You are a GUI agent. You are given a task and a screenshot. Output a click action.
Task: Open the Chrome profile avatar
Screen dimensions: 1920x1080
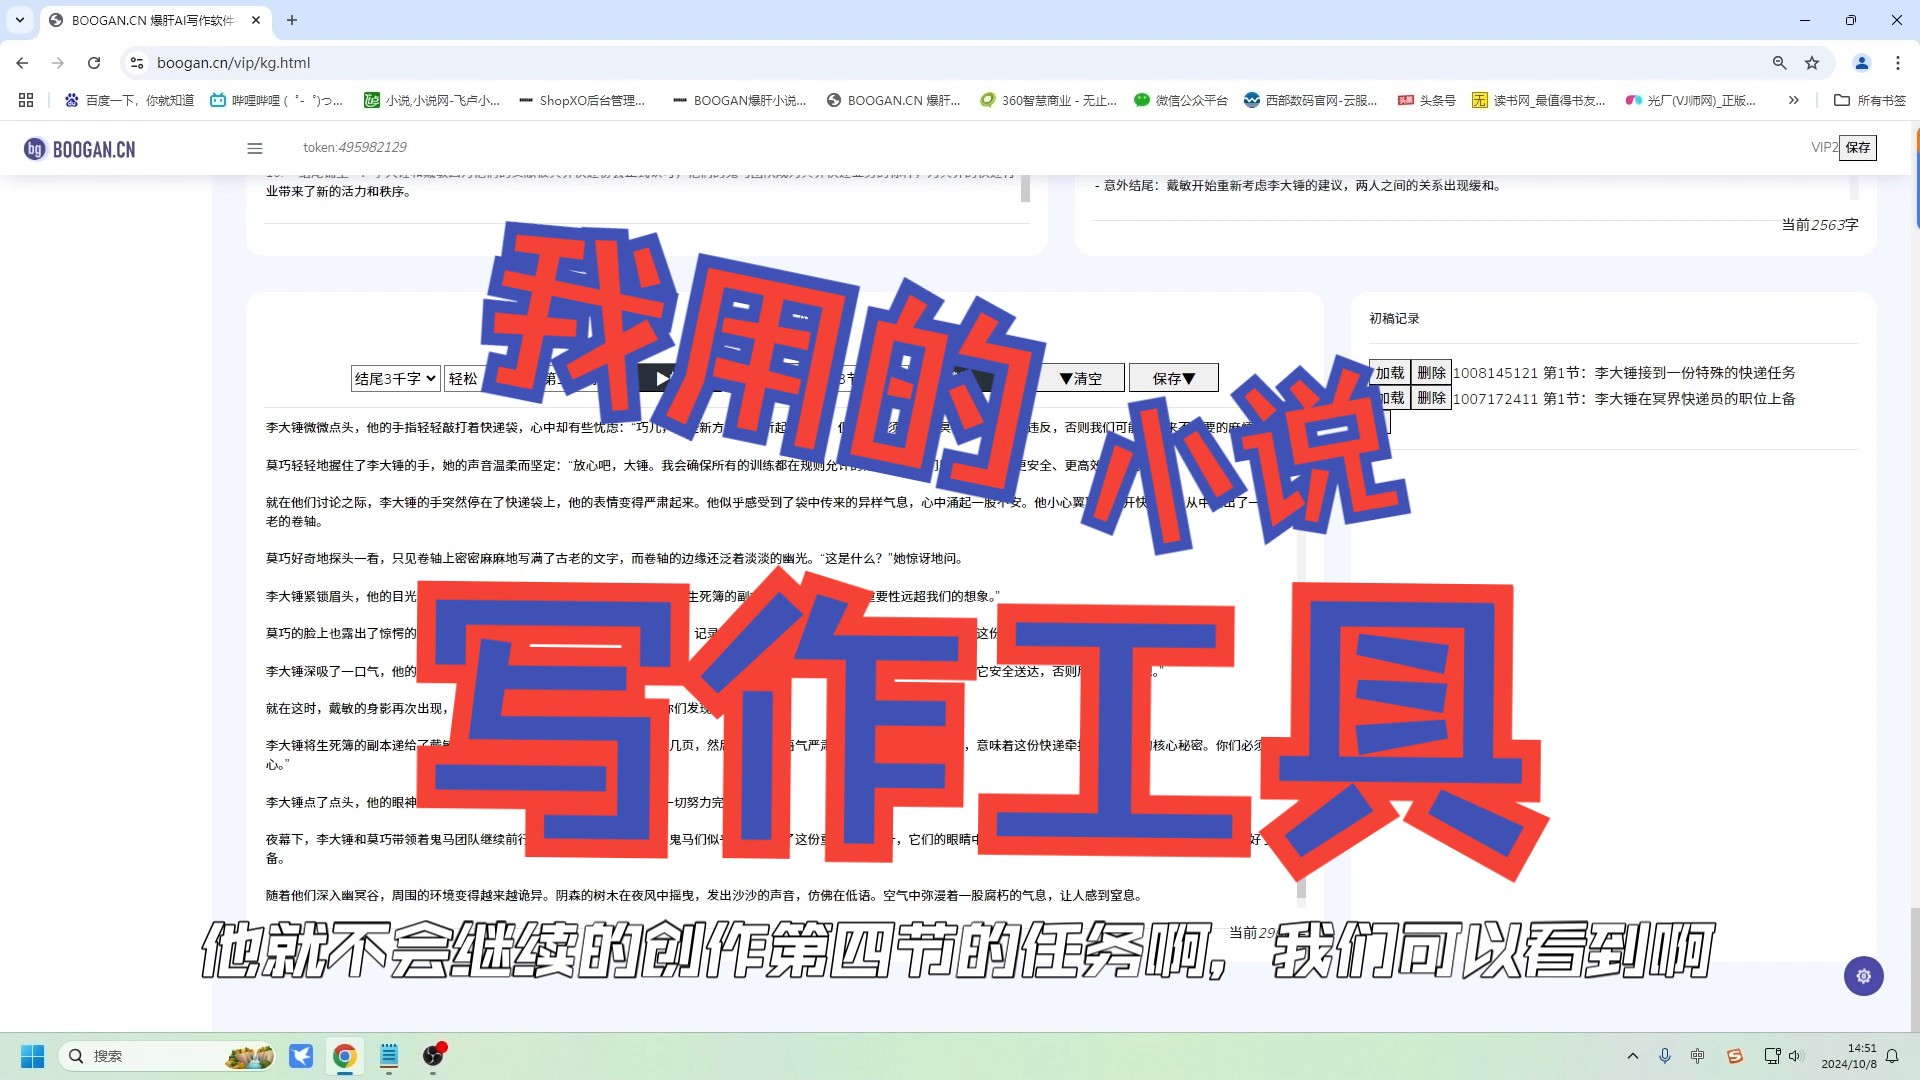click(x=1861, y=62)
